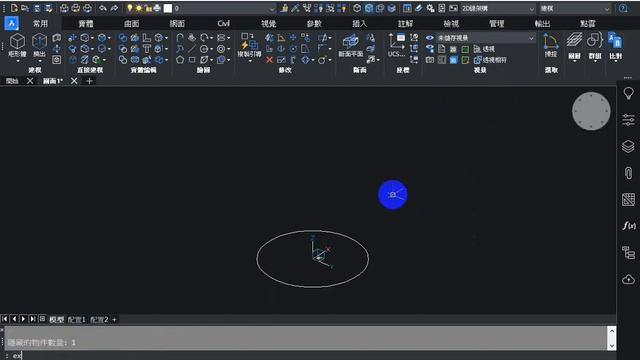Toggle the layer lightbulb on/off icon
640x360 pixels.
pyautogui.click(x=130, y=8)
